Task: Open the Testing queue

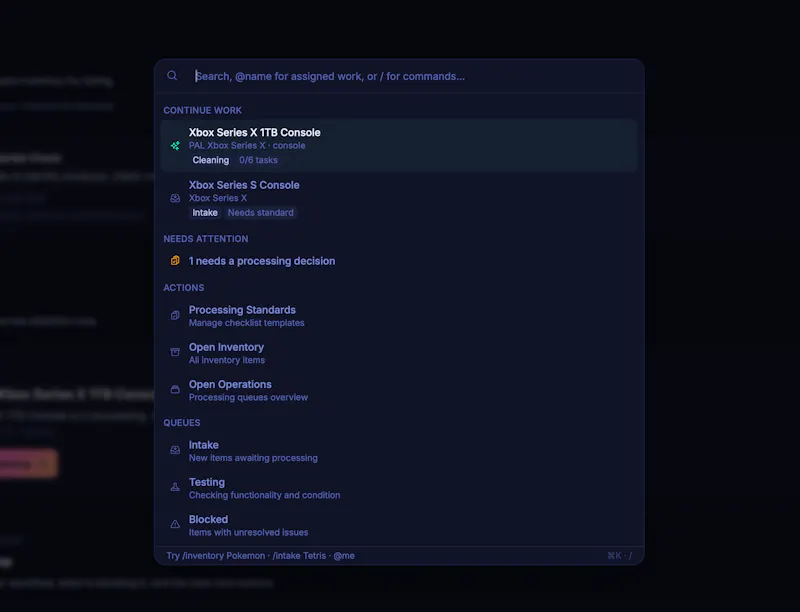Action: [x=399, y=488]
